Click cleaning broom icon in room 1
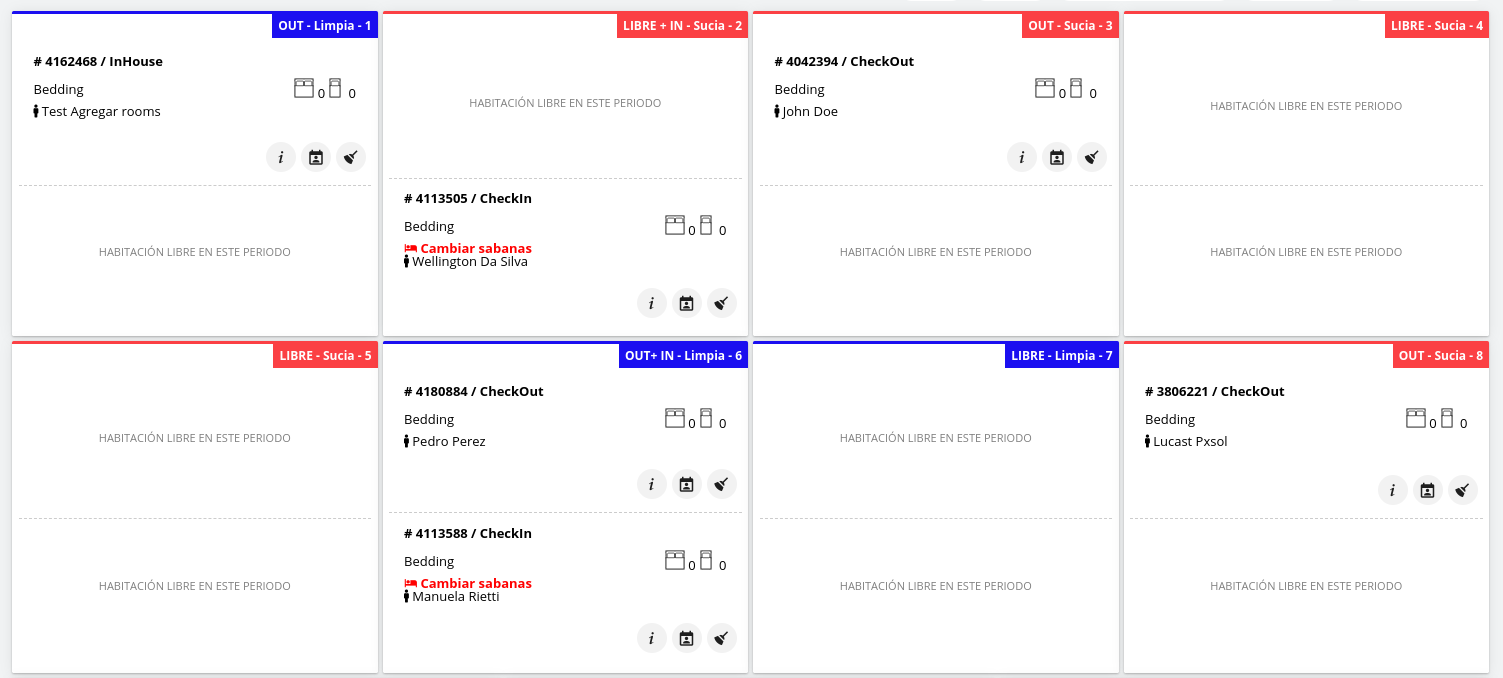The width and height of the screenshot is (1503, 678). coord(351,157)
